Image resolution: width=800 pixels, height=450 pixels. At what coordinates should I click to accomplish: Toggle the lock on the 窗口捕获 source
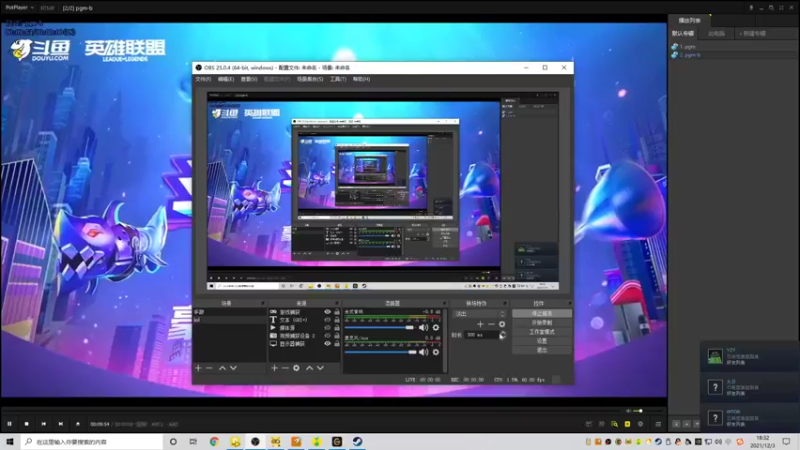pyautogui.click(x=337, y=312)
